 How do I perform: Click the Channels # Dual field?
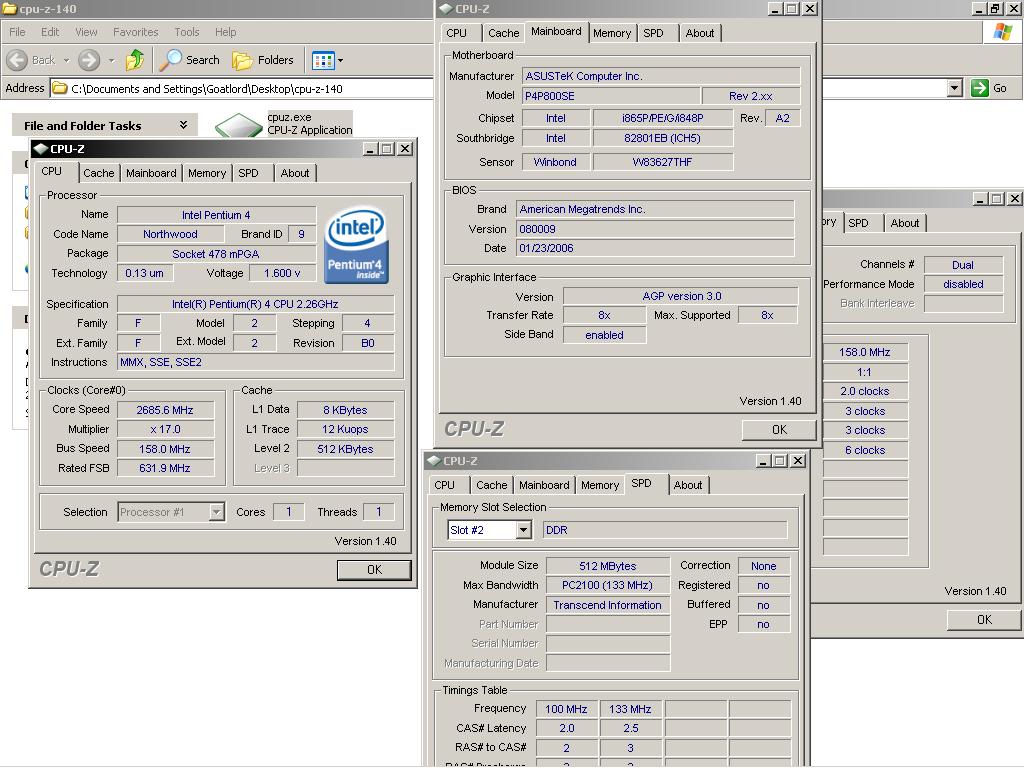963,264
